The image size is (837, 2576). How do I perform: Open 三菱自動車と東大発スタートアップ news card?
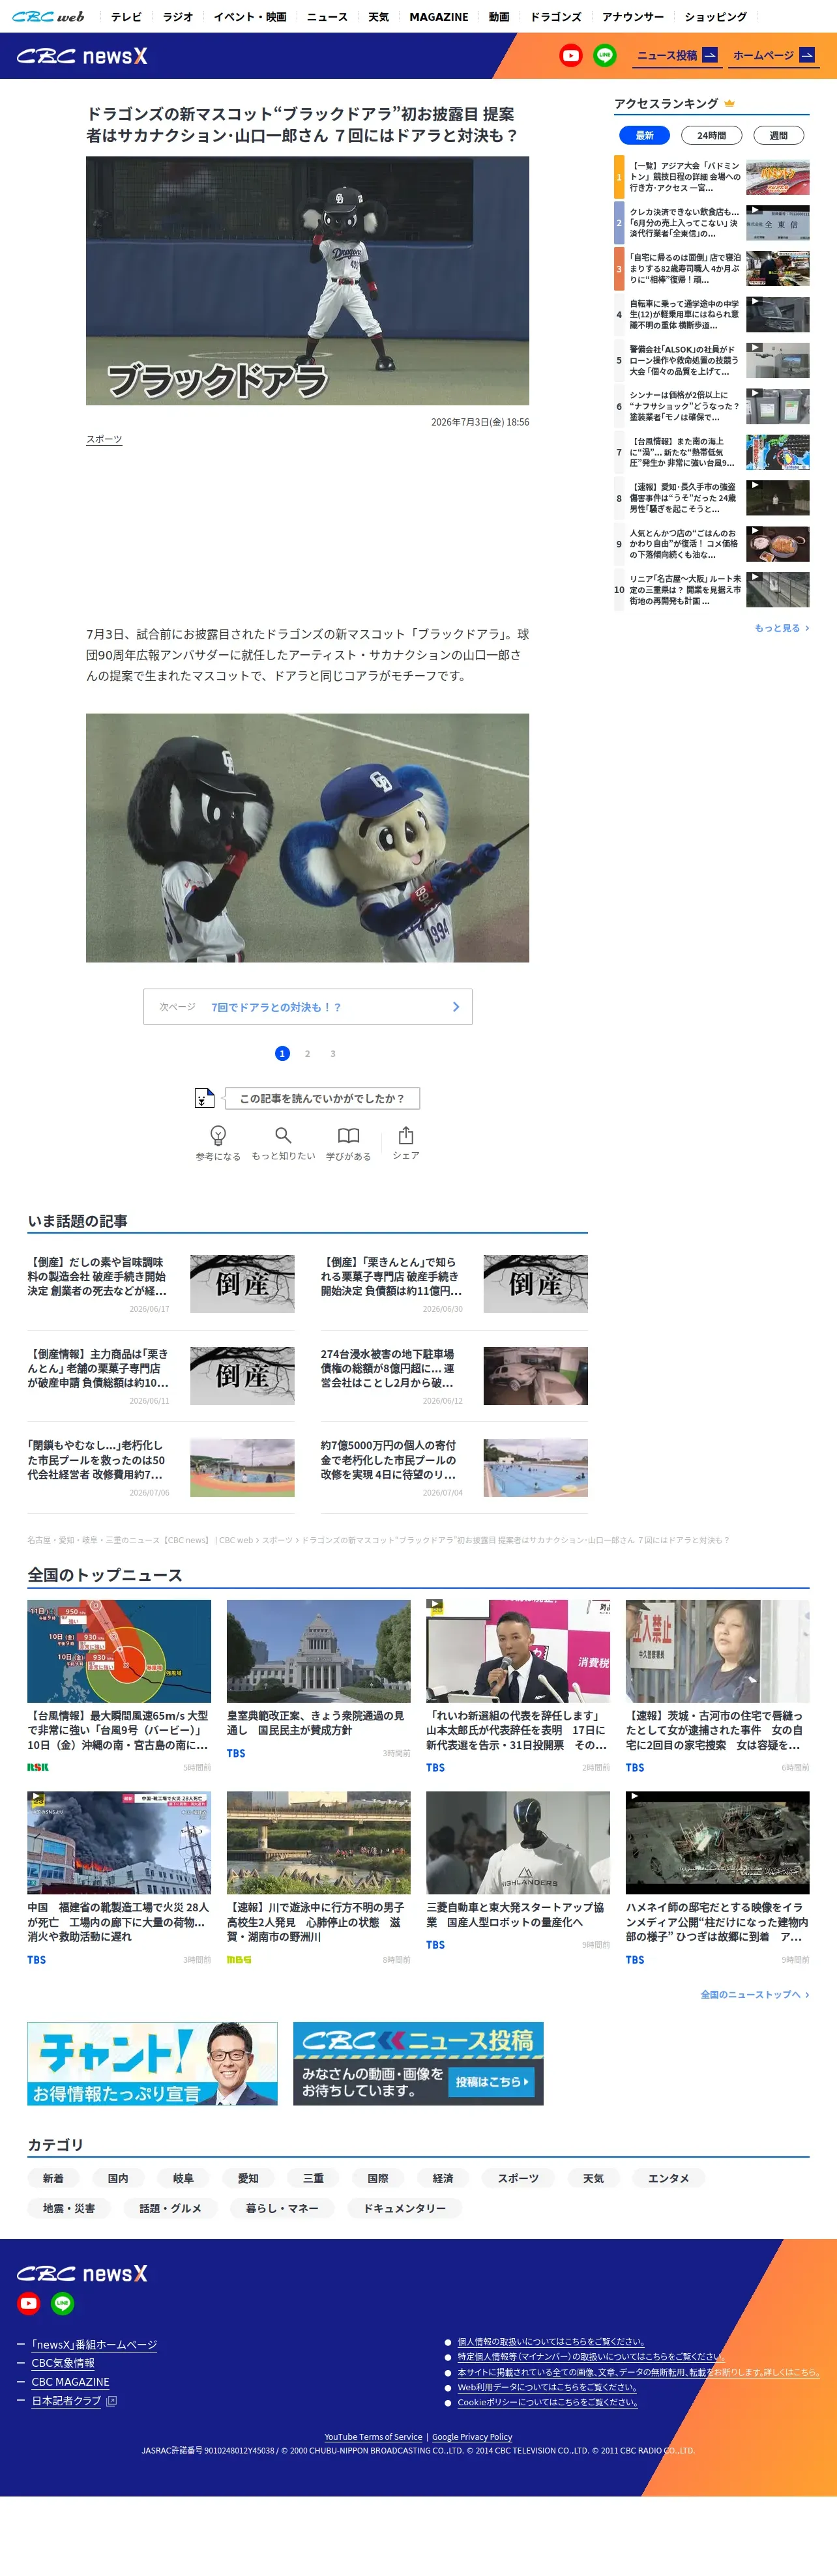pos(518,1871)
